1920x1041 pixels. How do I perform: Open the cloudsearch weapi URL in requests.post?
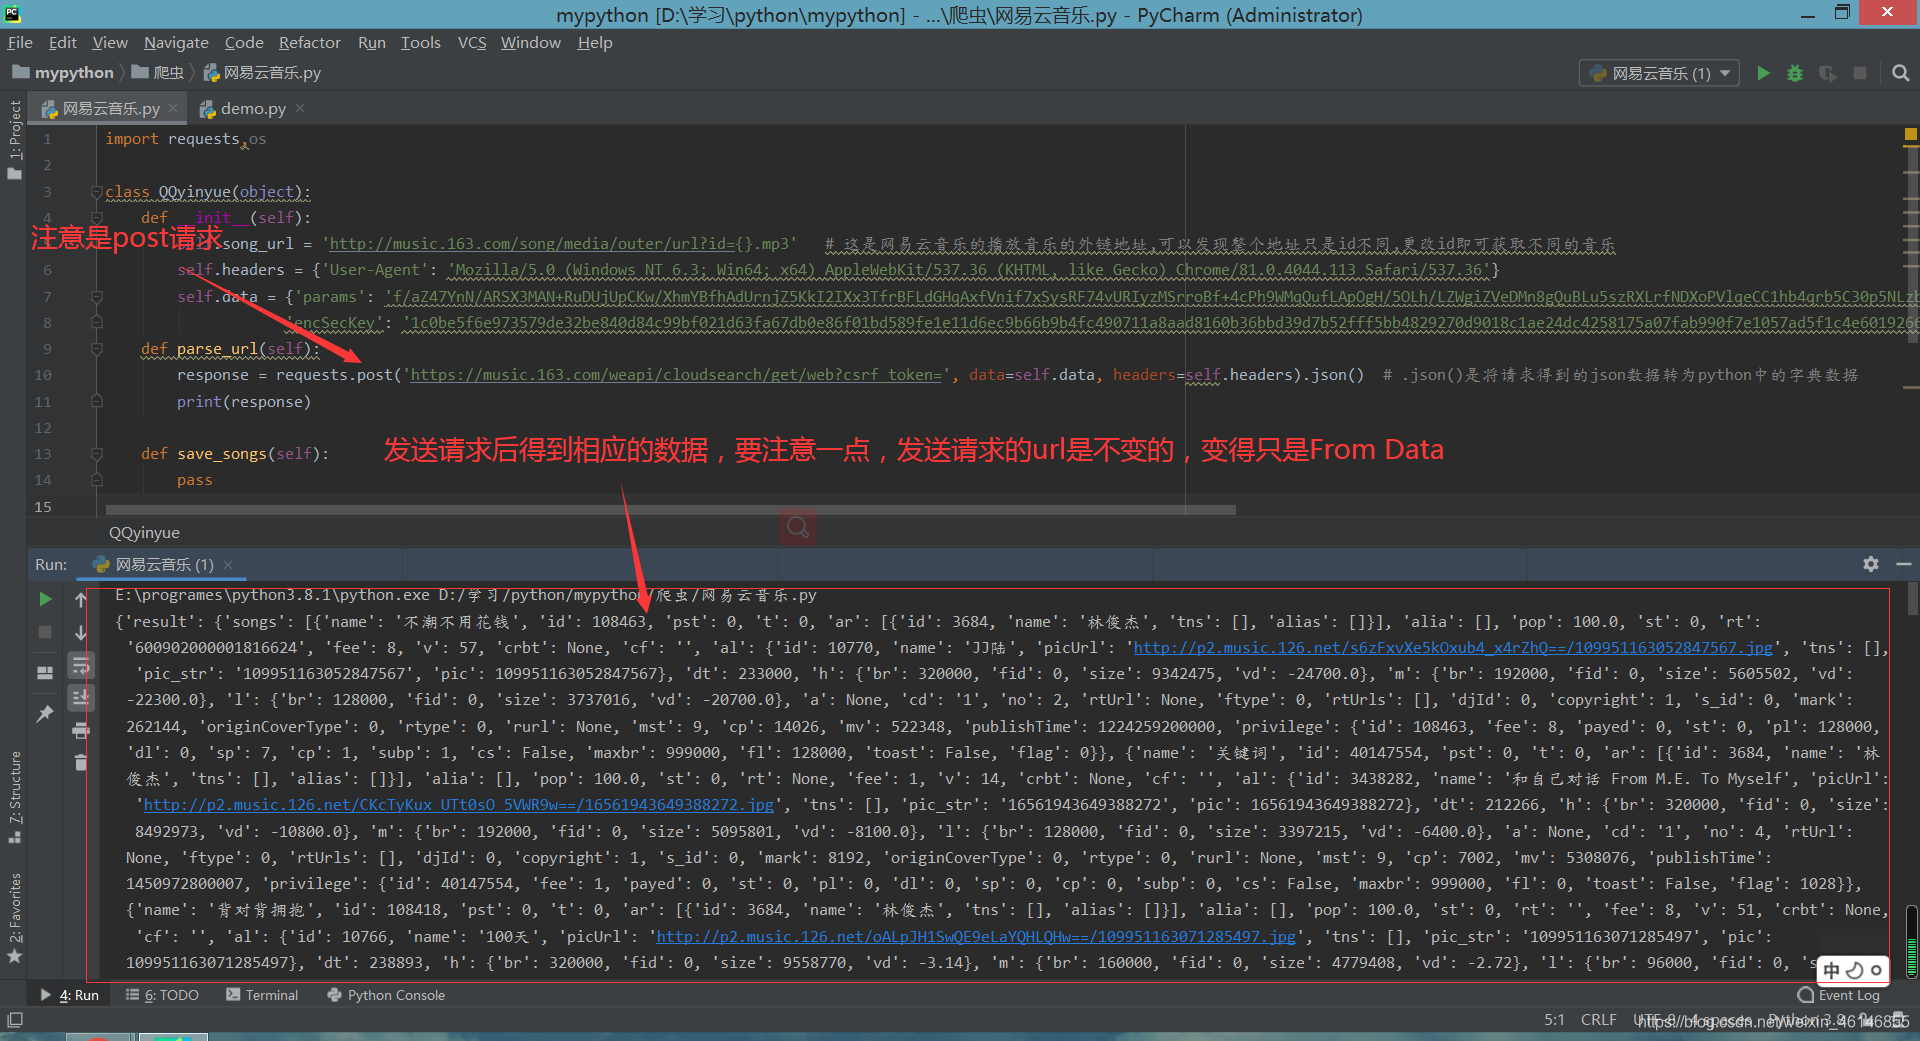pyautogui.click(x=676, y=375)
